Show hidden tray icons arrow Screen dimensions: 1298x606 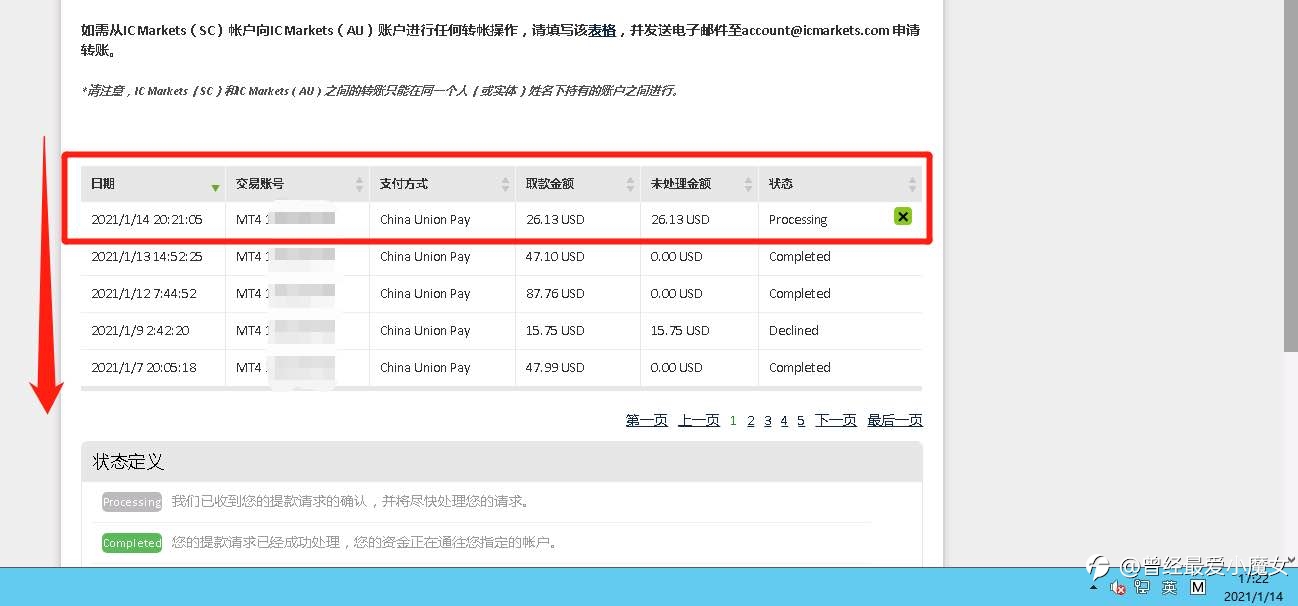pos(1096,588)
